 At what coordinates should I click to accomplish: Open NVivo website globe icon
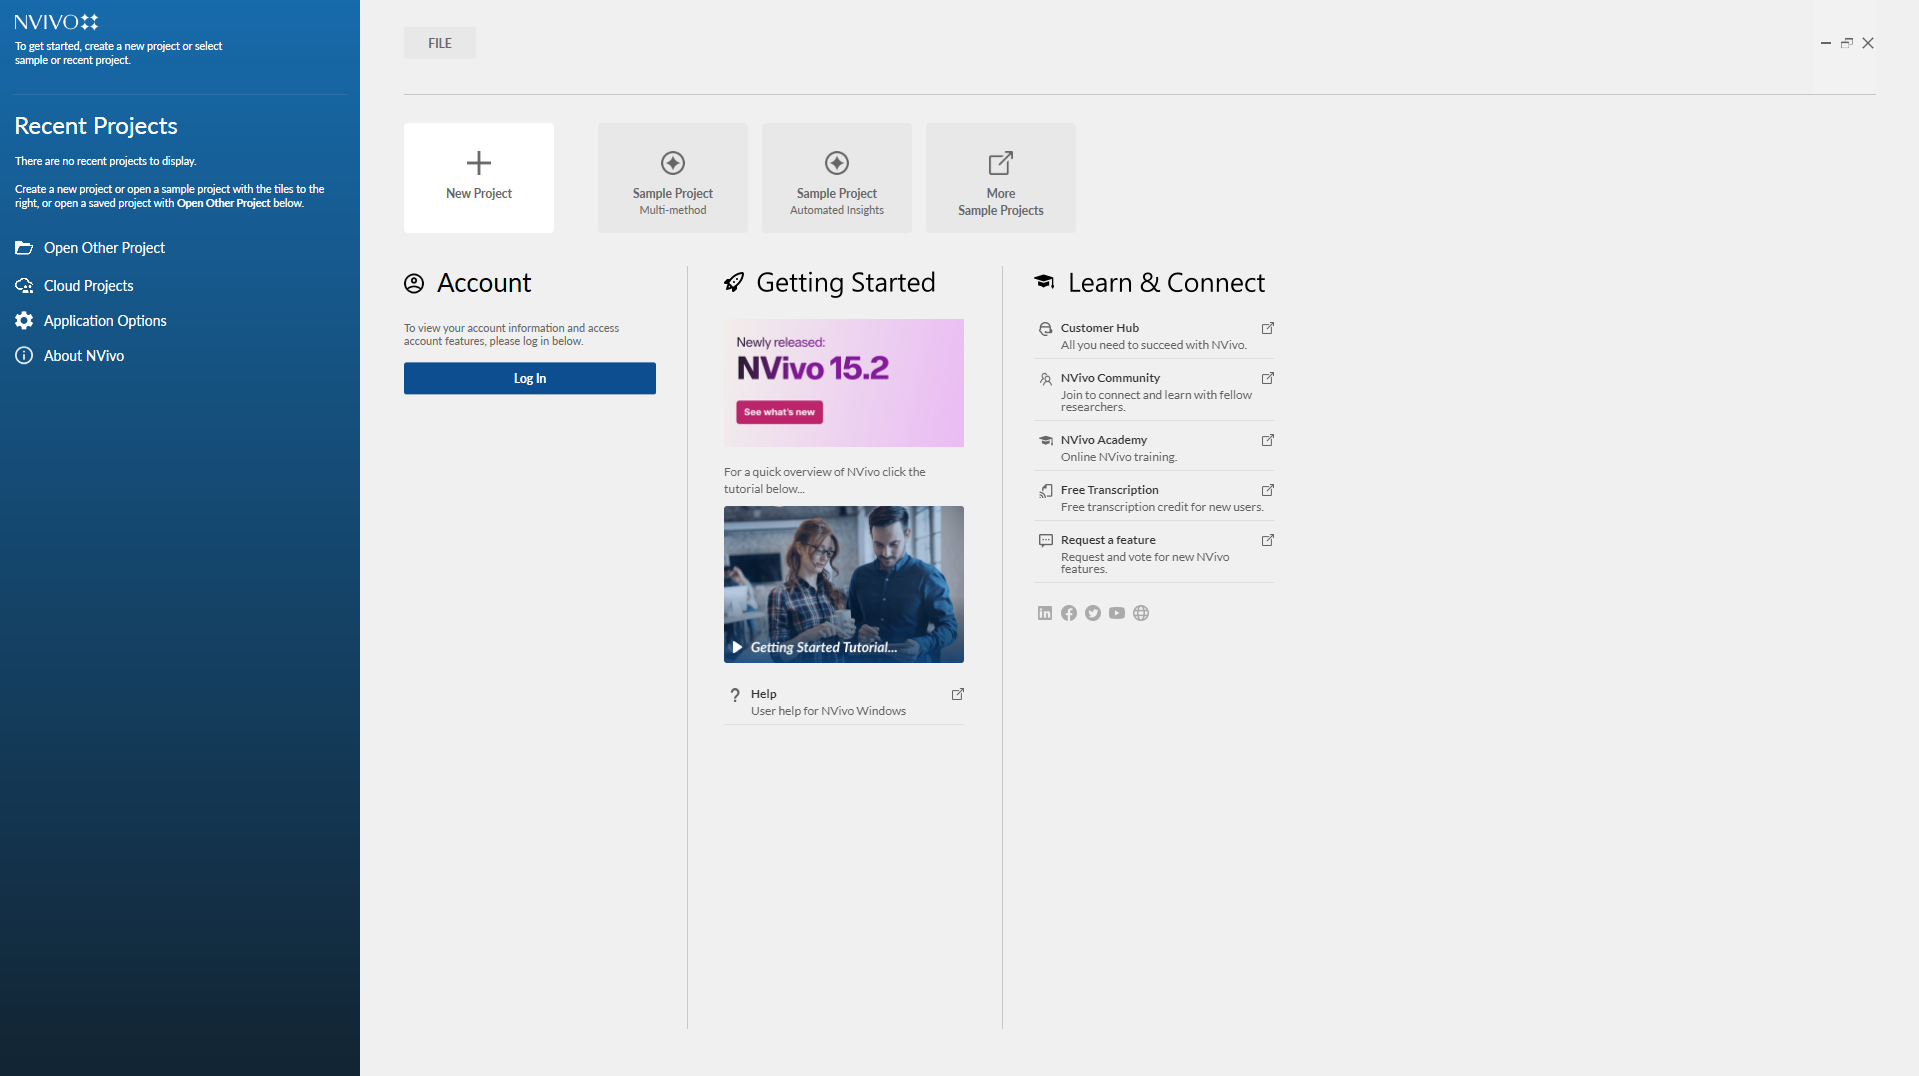pos(1141,613)
